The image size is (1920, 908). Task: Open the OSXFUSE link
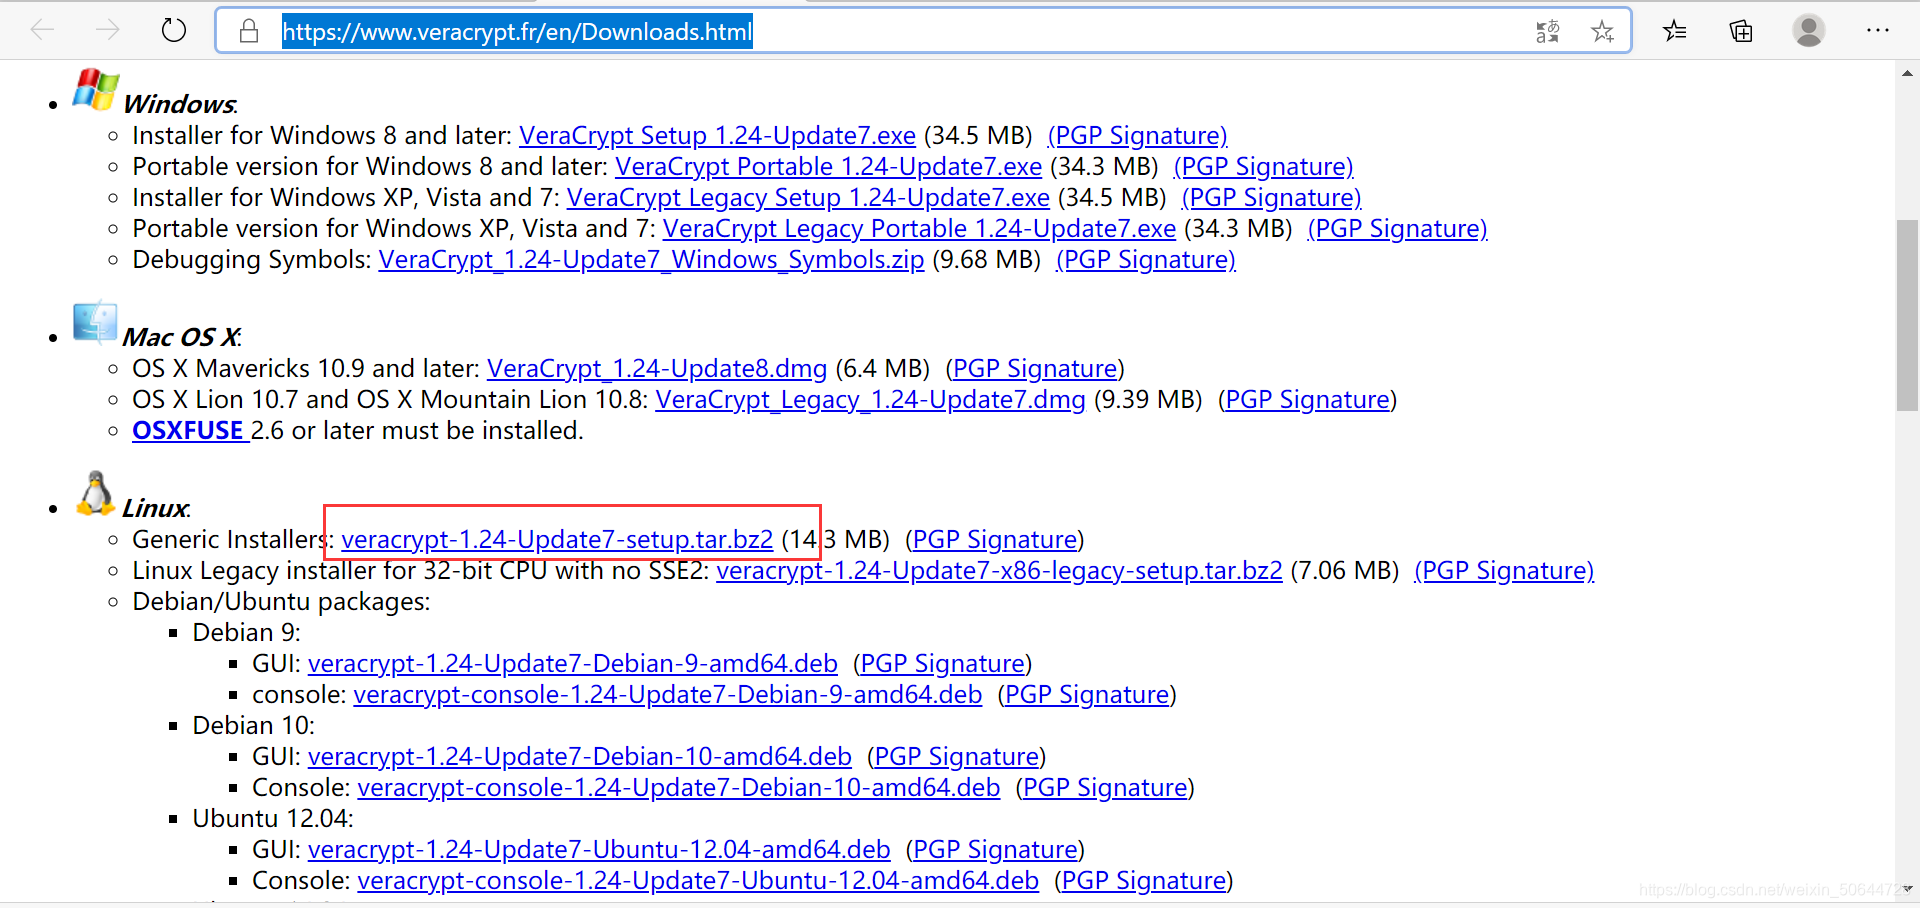(x=188, y=431)
